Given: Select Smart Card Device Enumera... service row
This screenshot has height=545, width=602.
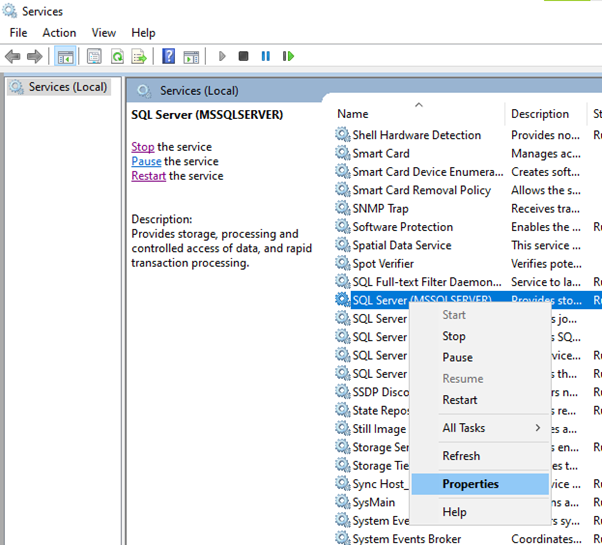Looking at the screenshot, I should tap(428, 172).
